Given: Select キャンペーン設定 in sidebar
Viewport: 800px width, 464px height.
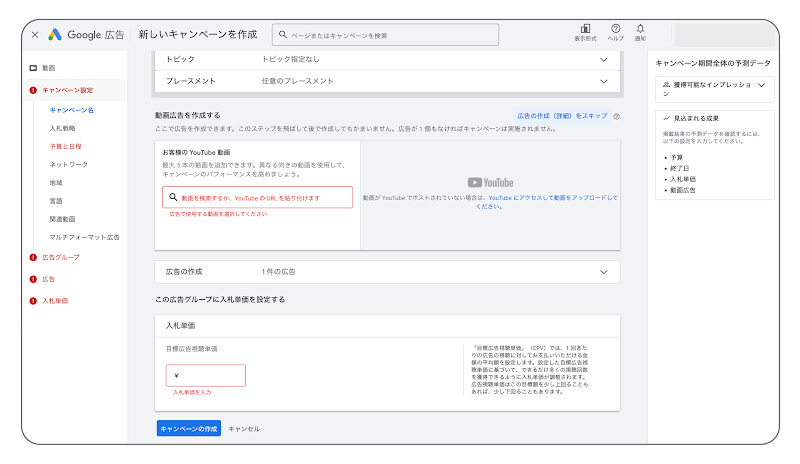Looking at the screenshot, I should [x=67, y=90].
